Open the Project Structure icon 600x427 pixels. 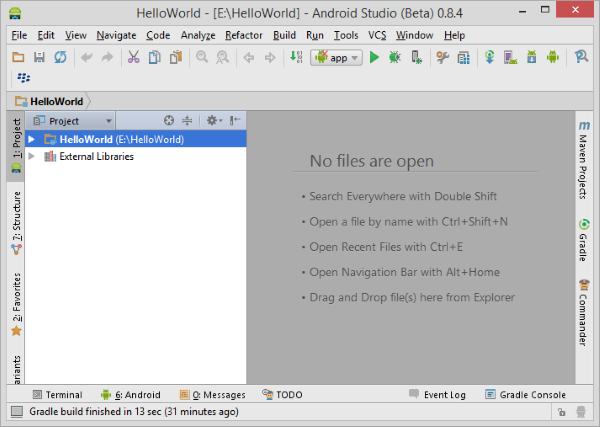(463, 58)
